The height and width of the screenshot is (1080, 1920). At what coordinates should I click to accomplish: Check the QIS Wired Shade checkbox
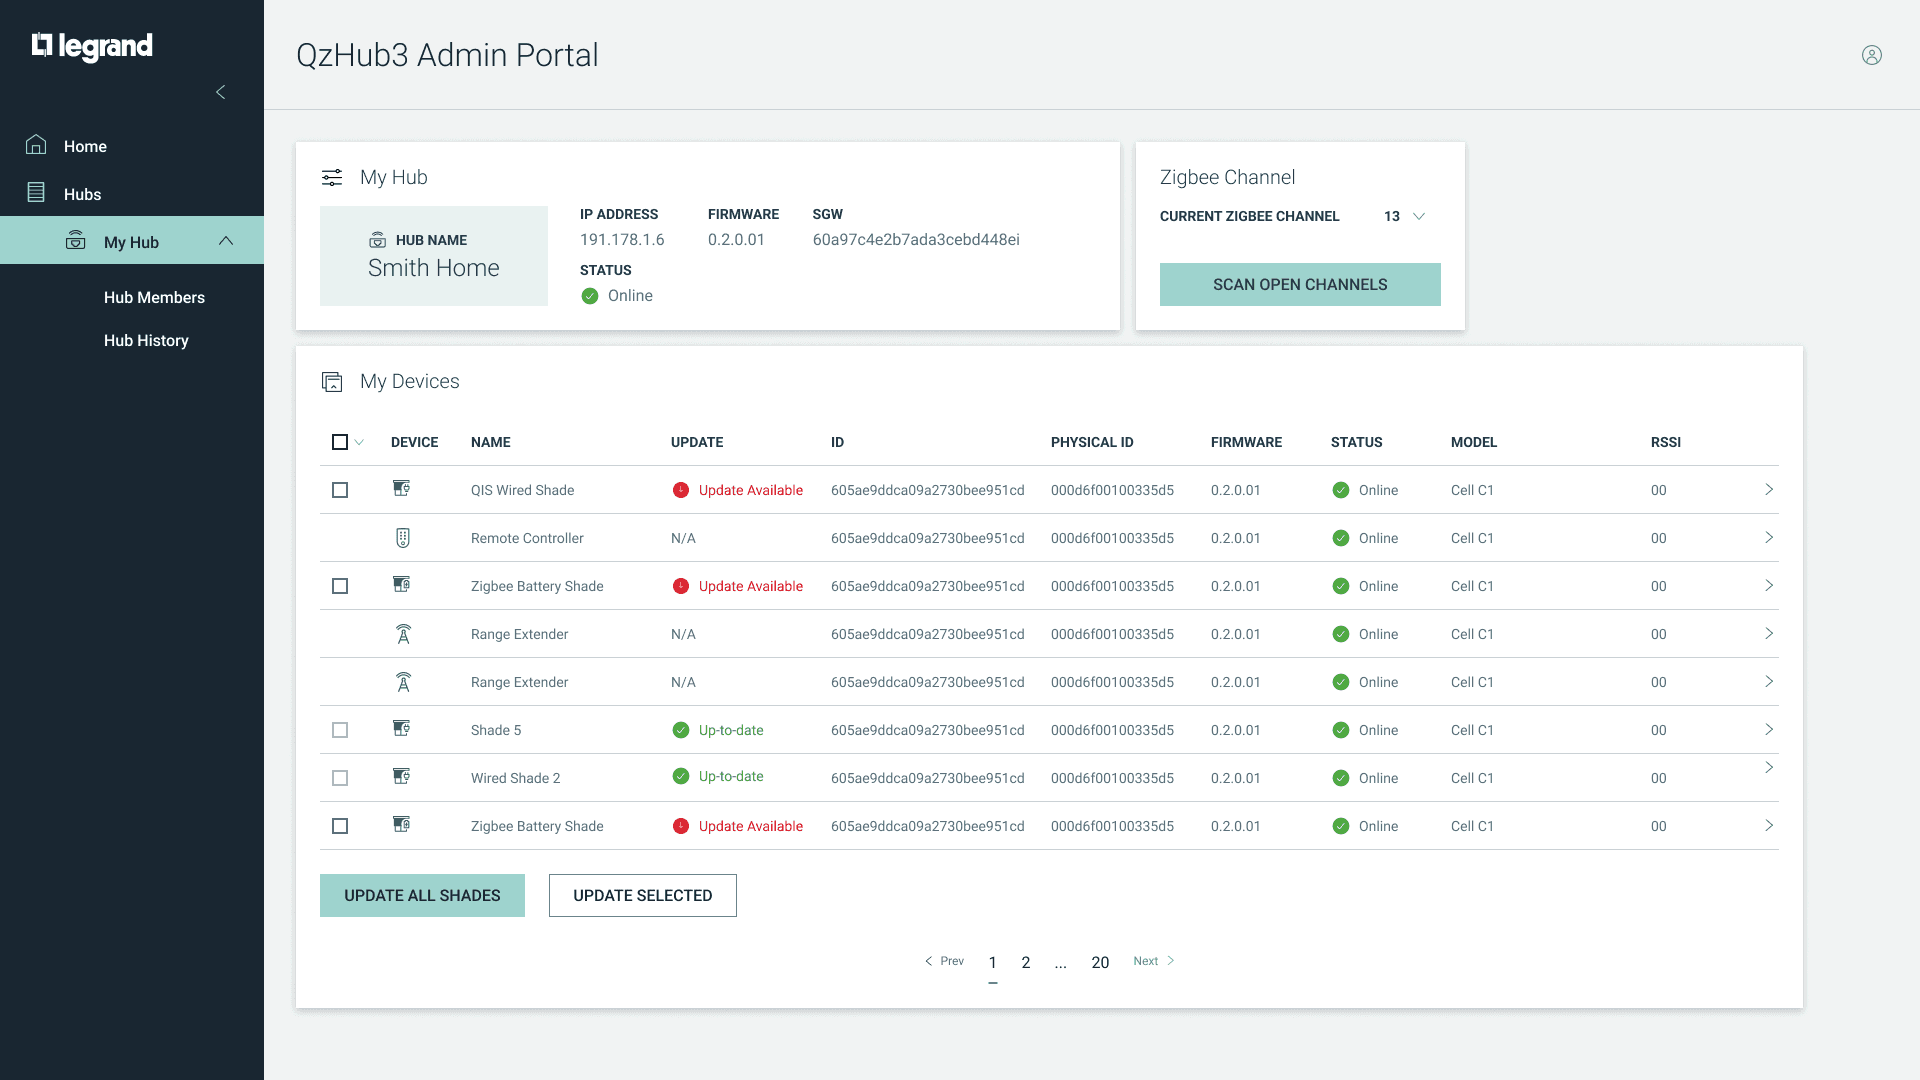(x=340, y=490)
